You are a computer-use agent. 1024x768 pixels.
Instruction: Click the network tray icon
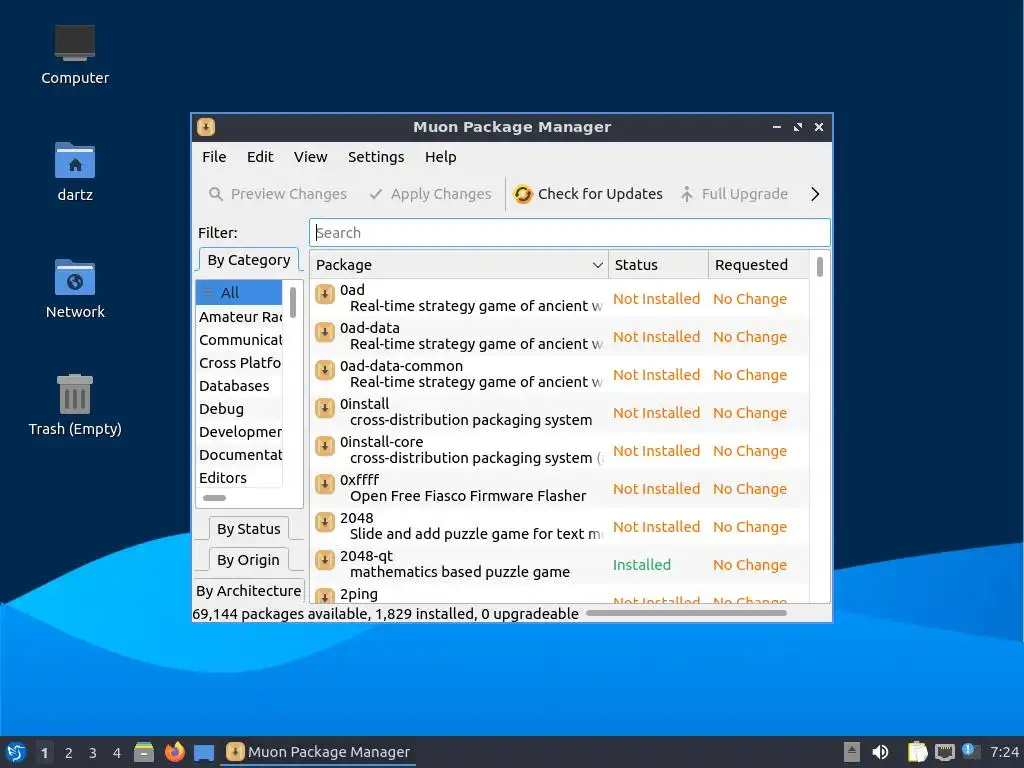pyautogui.click(x=944, y=752)
